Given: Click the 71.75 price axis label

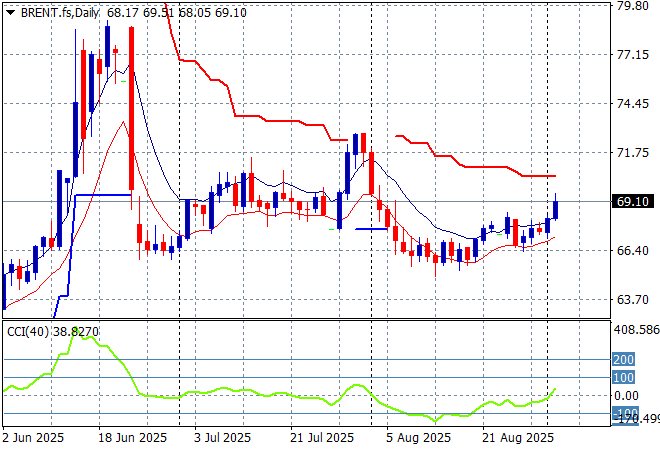Looking at the screenshot, I should tap(632, 152).
